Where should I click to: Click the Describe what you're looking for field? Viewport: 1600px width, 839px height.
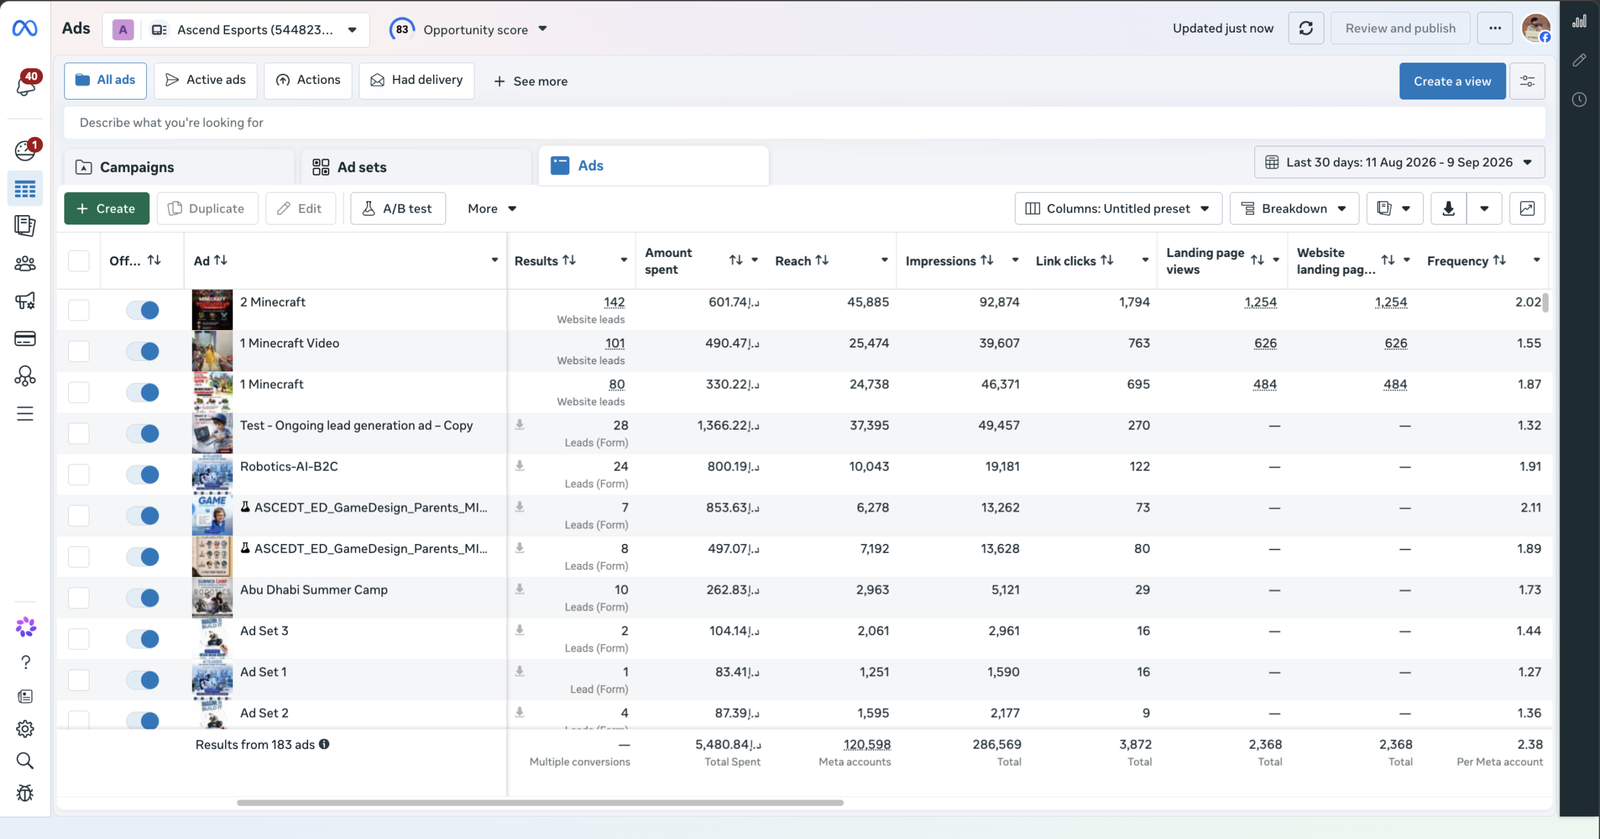coord(805,122)
